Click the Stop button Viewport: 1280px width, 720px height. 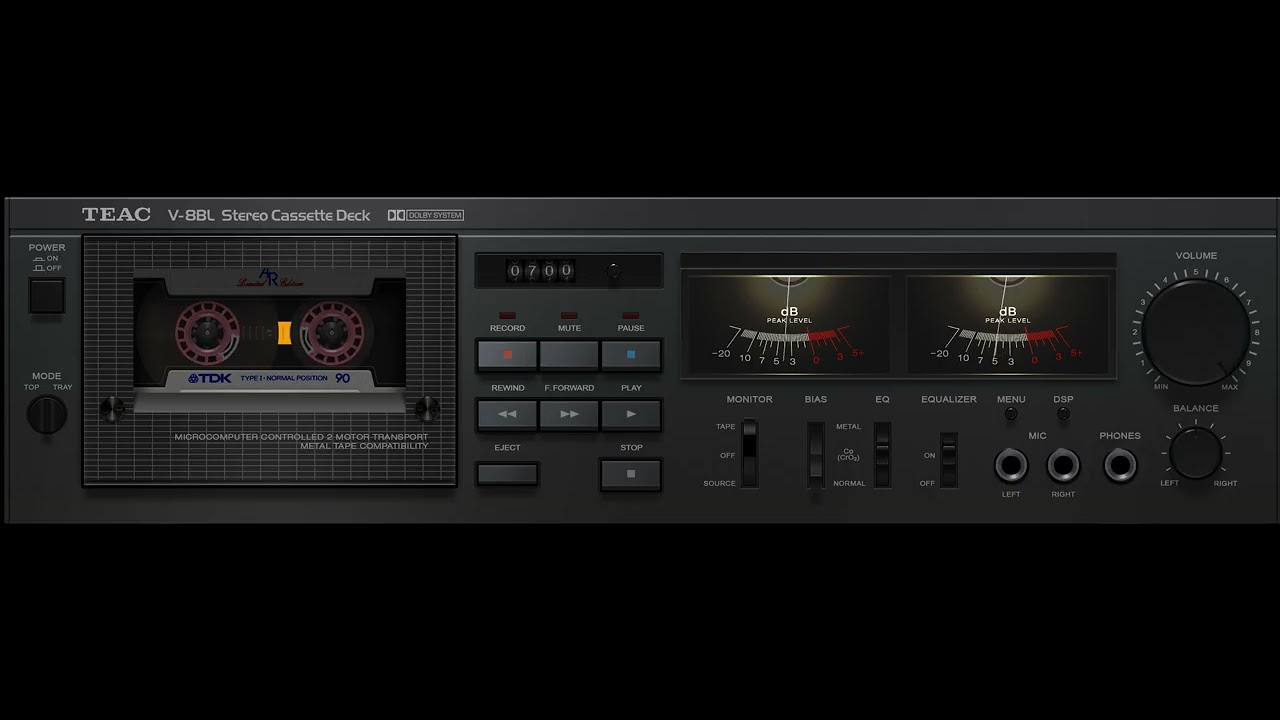click(631, 474)
